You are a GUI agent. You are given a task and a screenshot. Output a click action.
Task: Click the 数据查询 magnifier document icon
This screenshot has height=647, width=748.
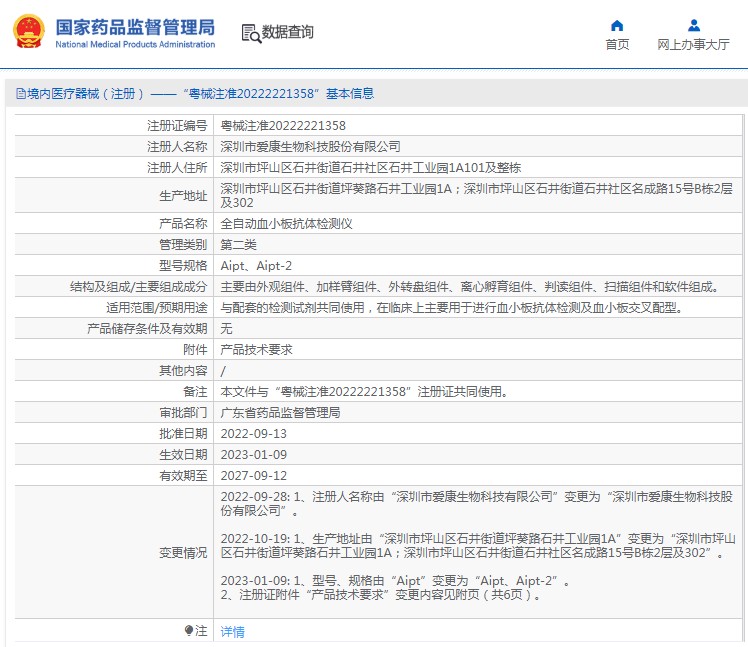pos(251,33)
